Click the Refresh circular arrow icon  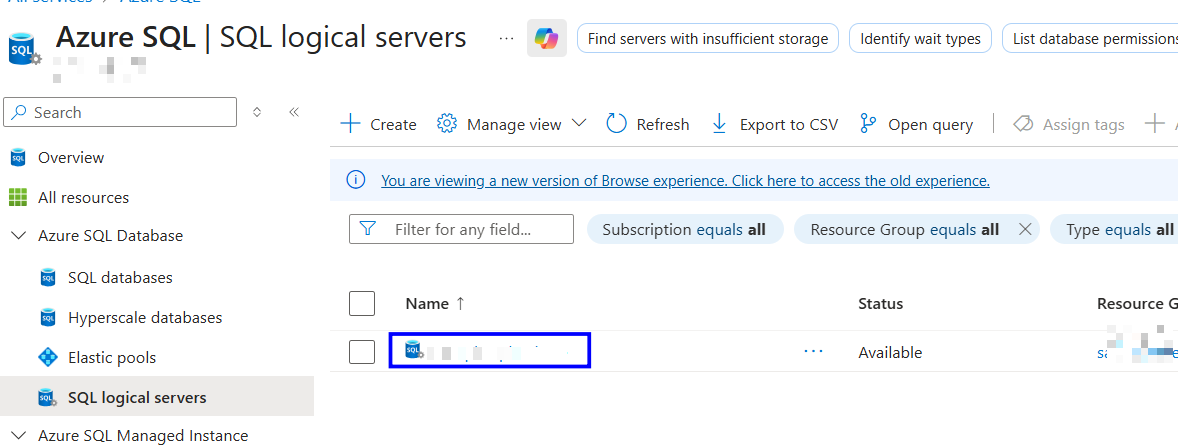tap(616, 124)
